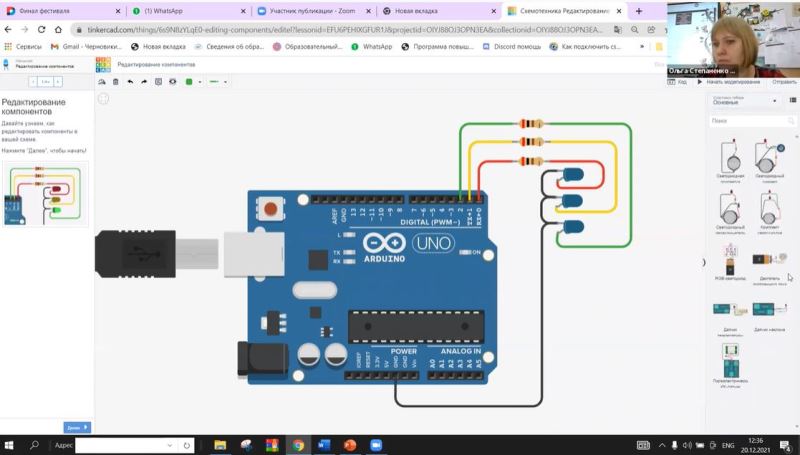Screen dimensions: 800x455
Task: Collapse the components panel side arrow
Action: [705, 262]
